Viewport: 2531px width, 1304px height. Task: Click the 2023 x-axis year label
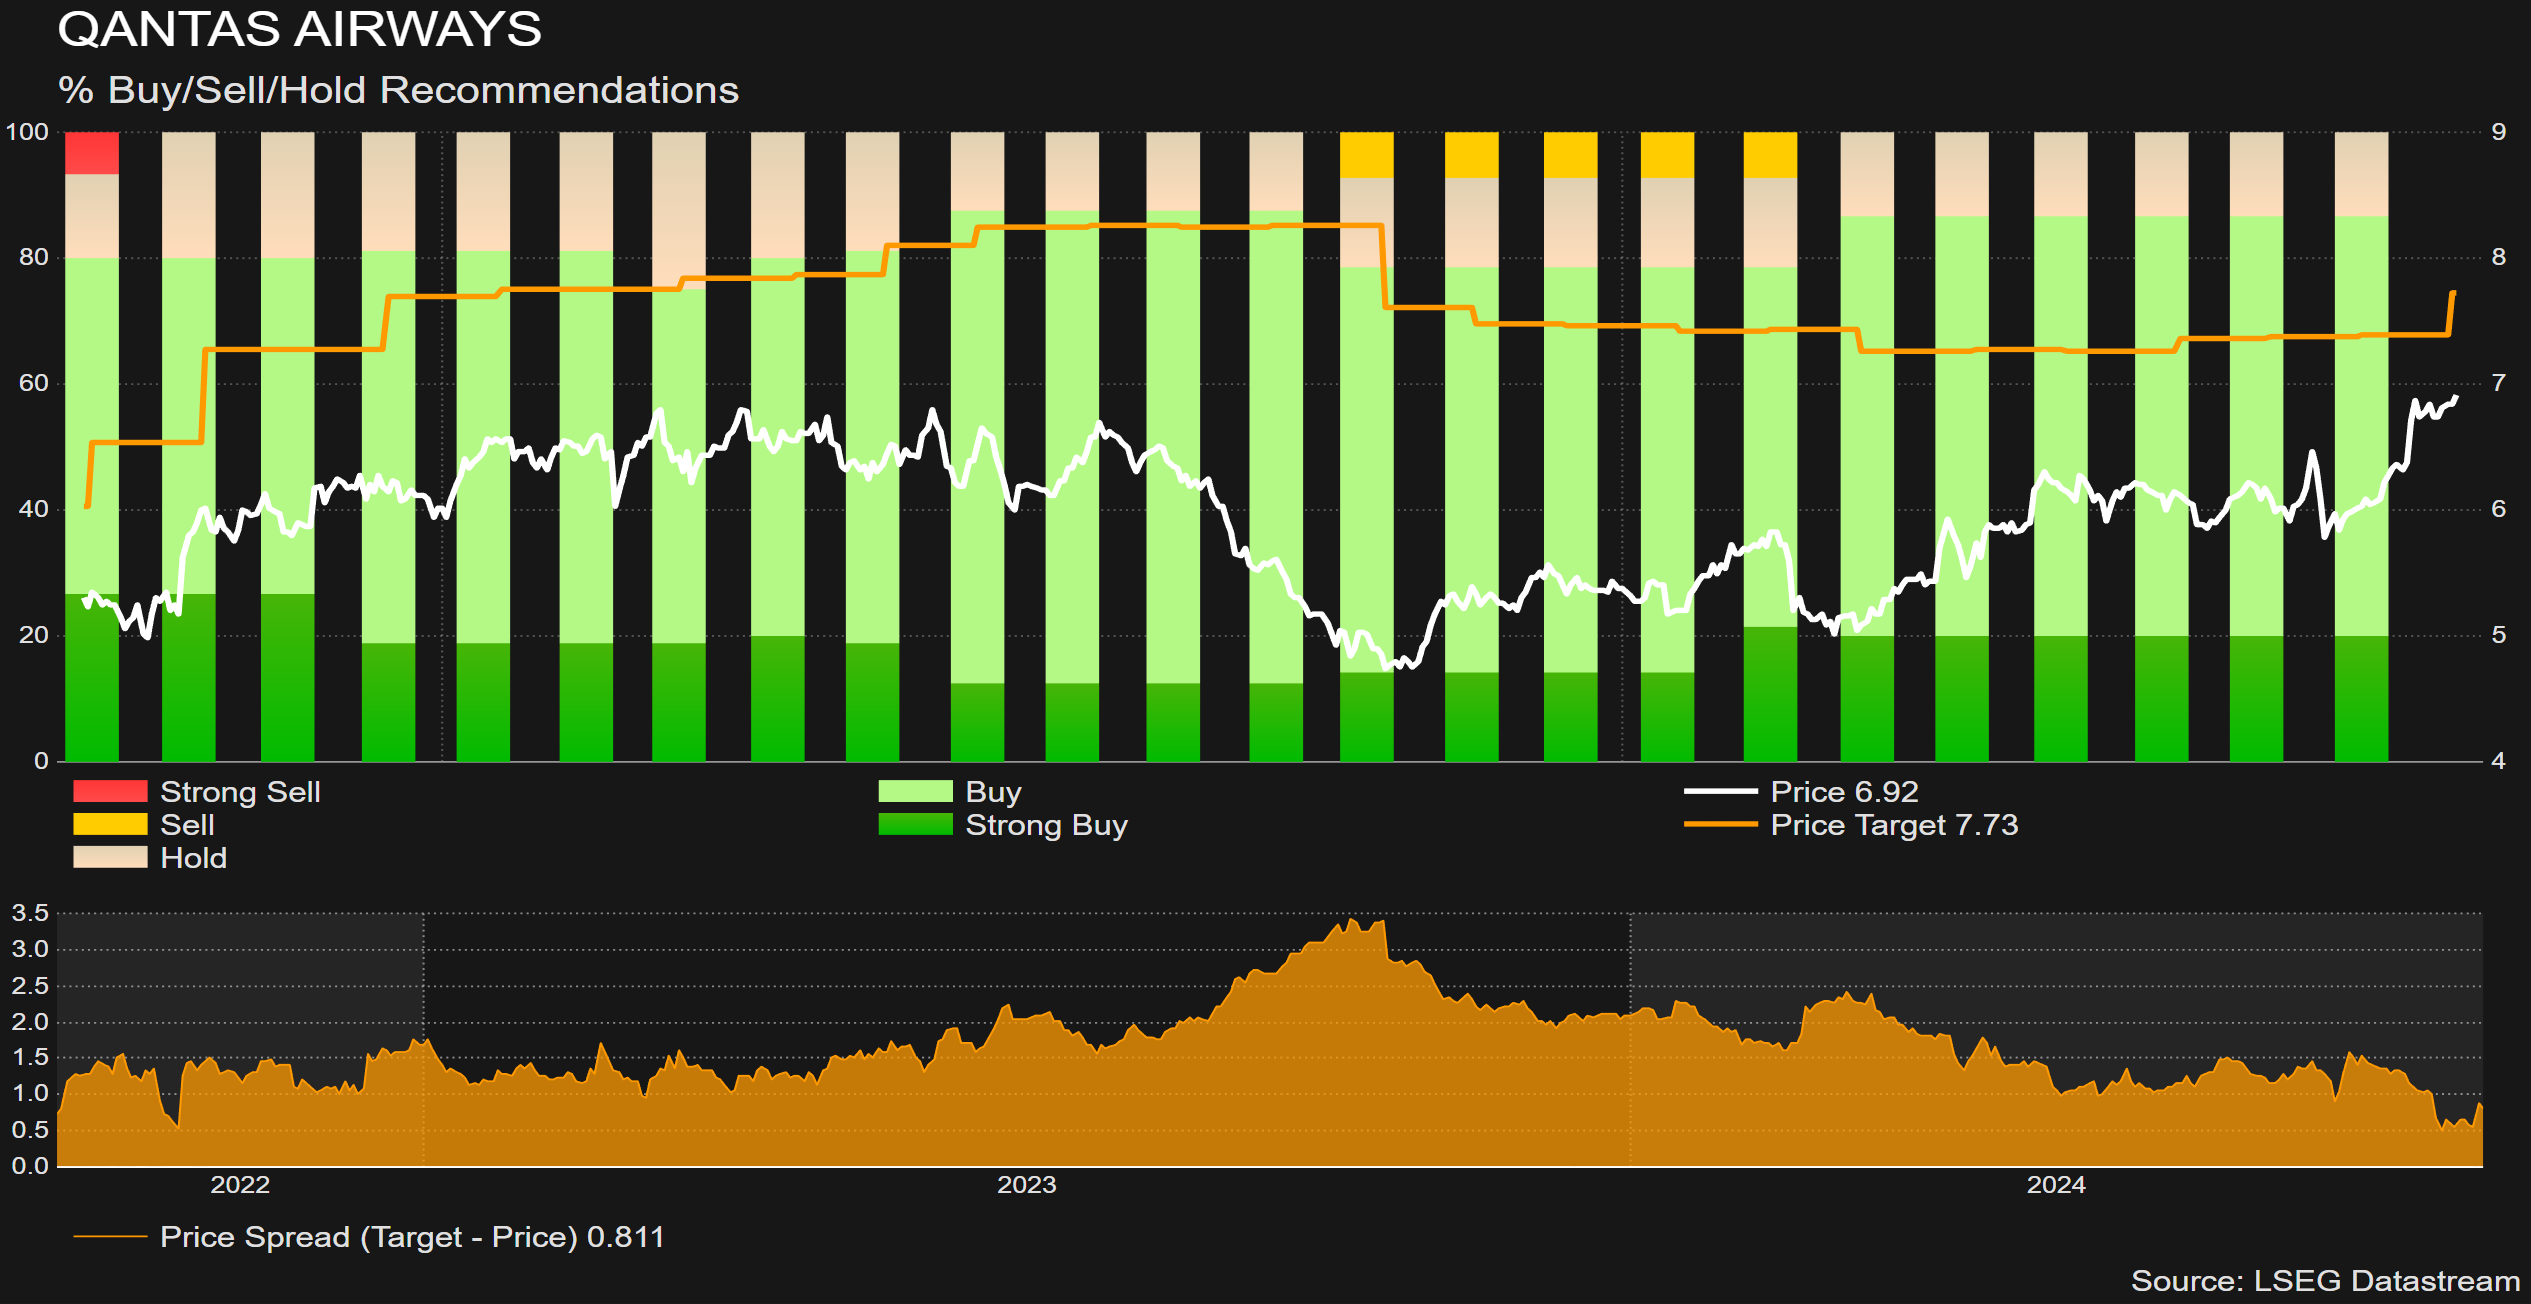1027,1185
